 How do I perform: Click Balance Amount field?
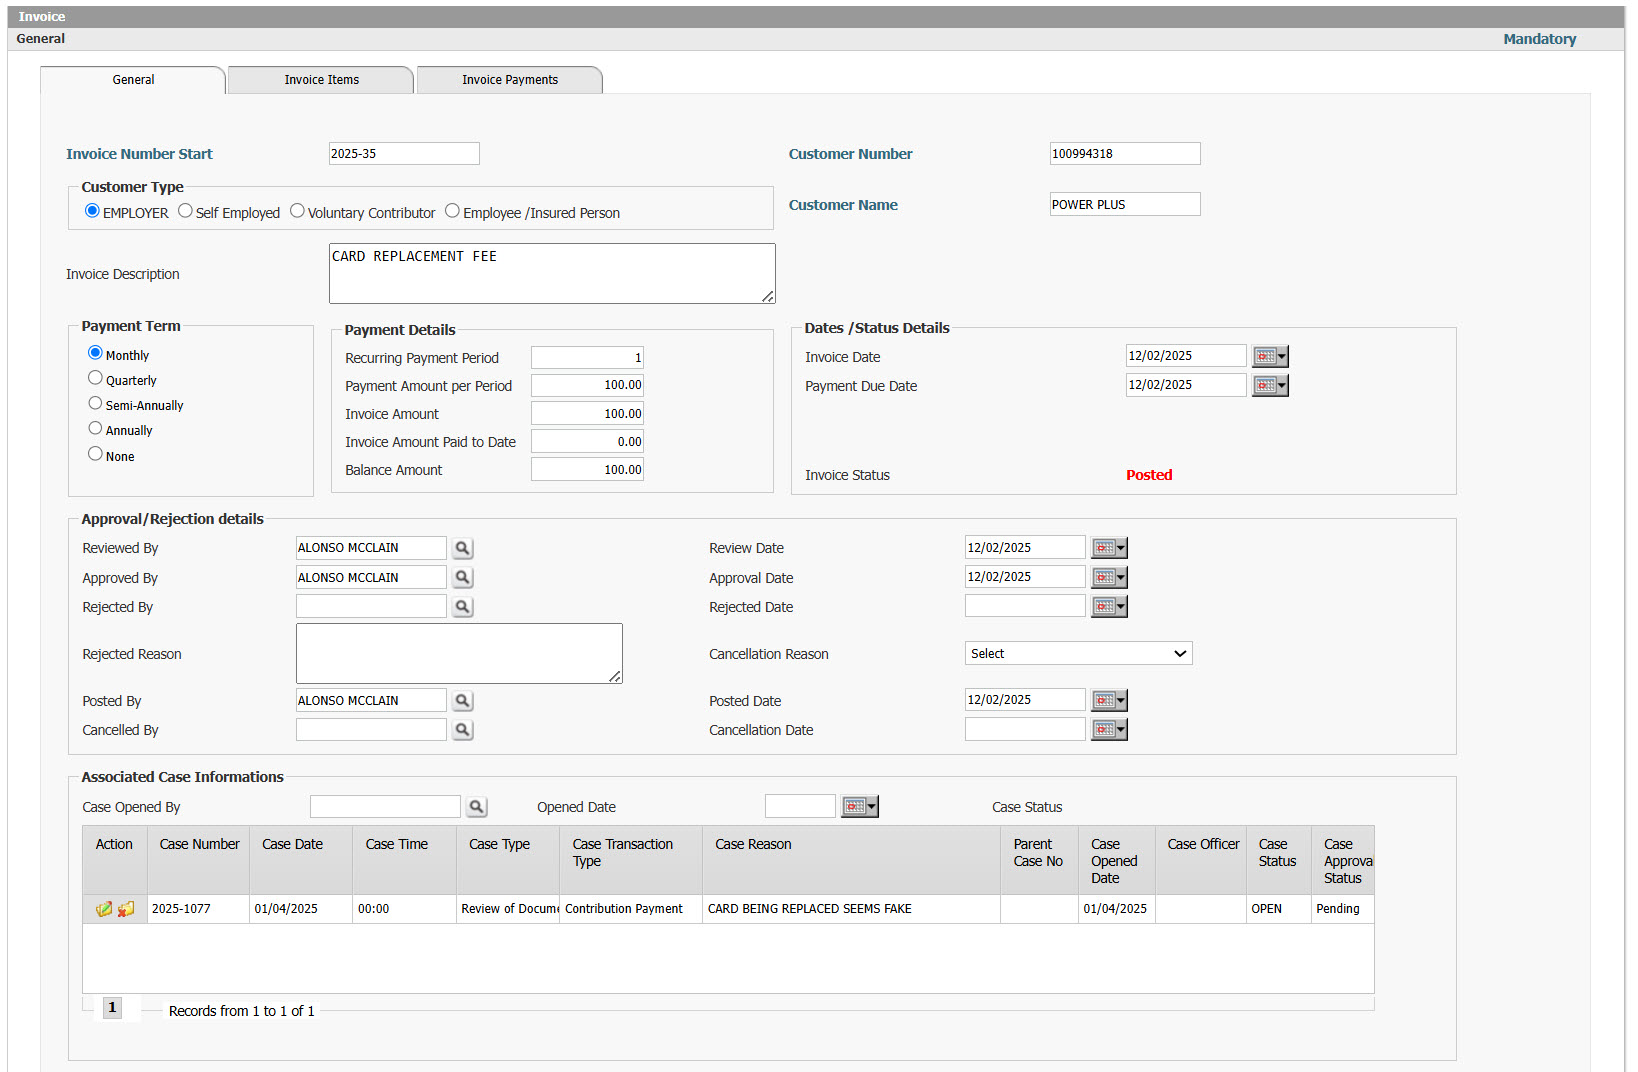587,470
